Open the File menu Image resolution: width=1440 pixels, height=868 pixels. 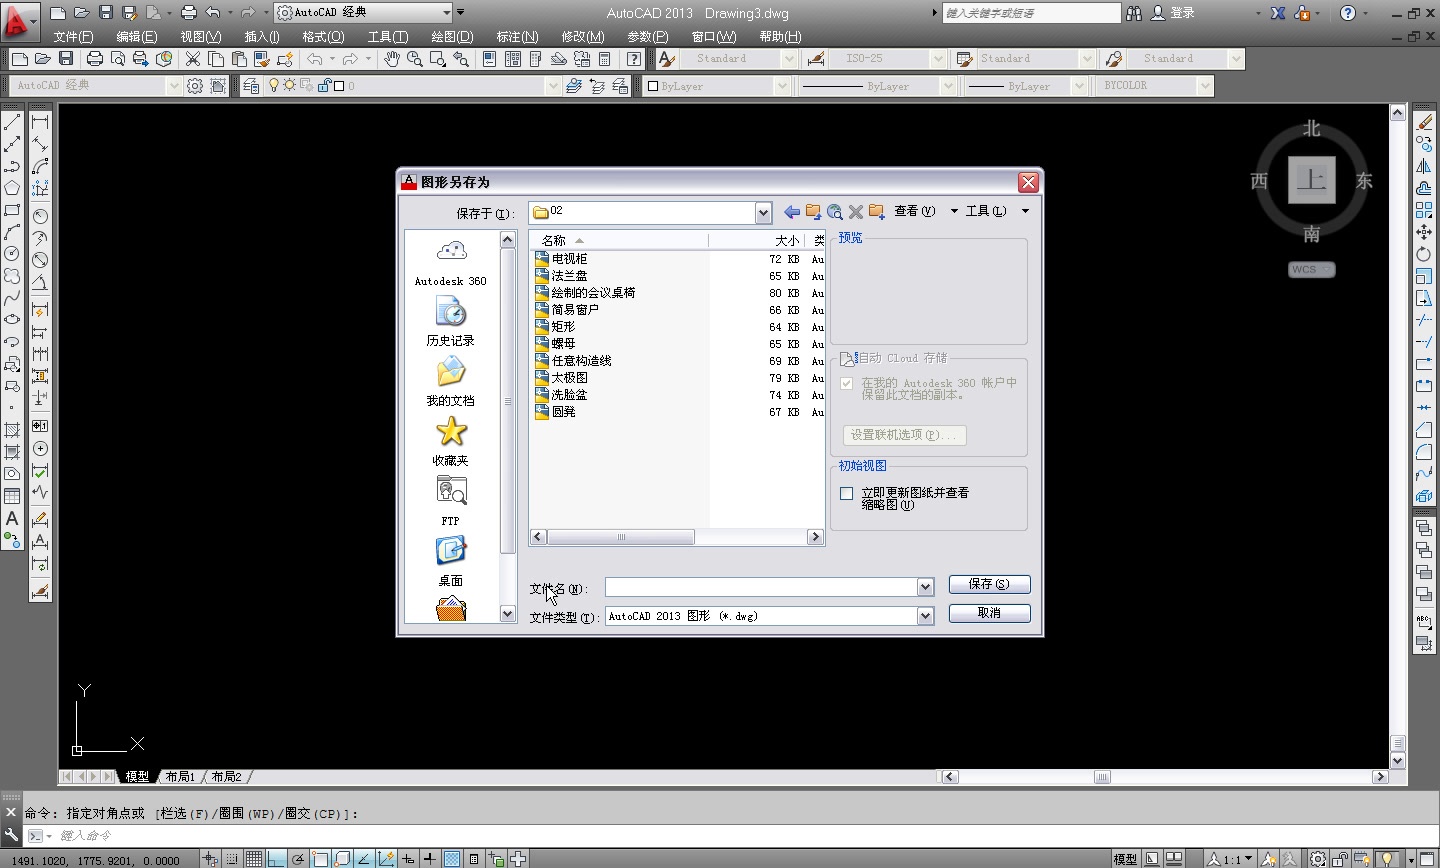click(73, 36)
